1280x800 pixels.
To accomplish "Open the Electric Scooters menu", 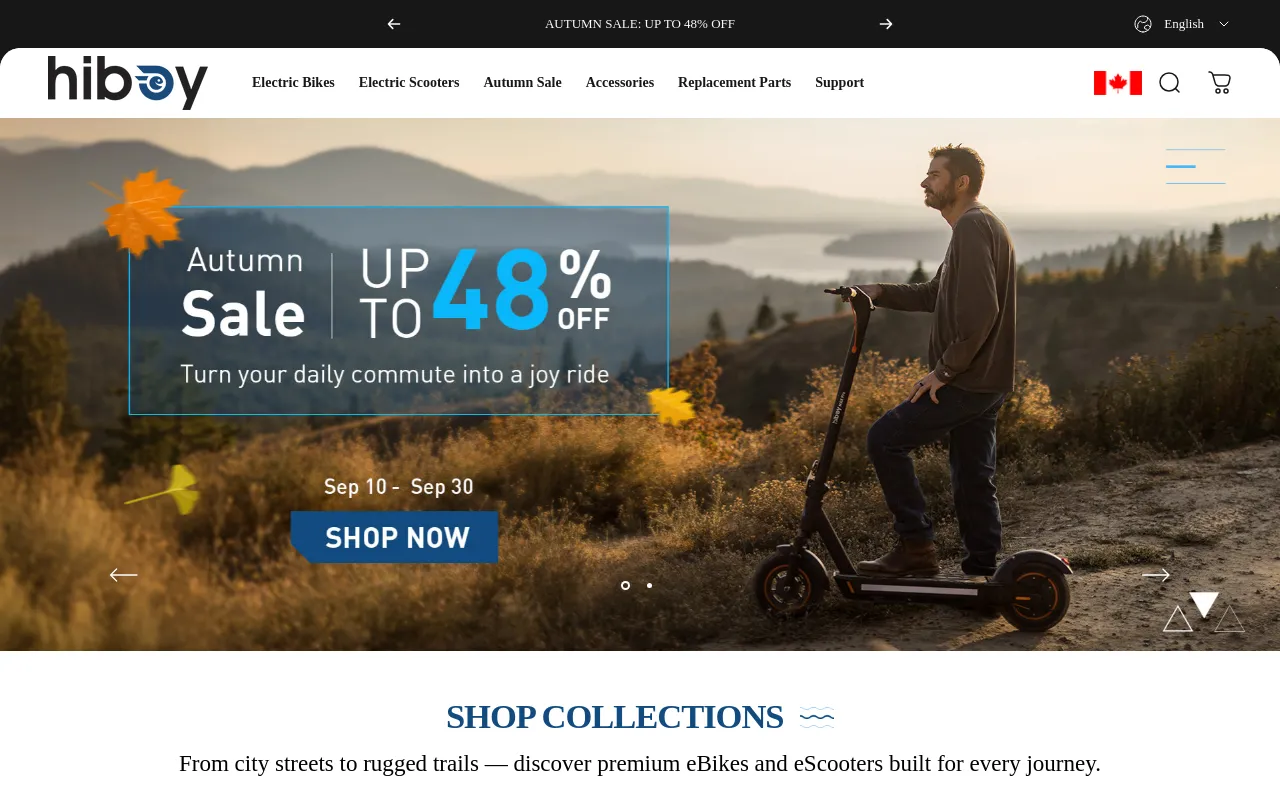I will pos(409,83).
